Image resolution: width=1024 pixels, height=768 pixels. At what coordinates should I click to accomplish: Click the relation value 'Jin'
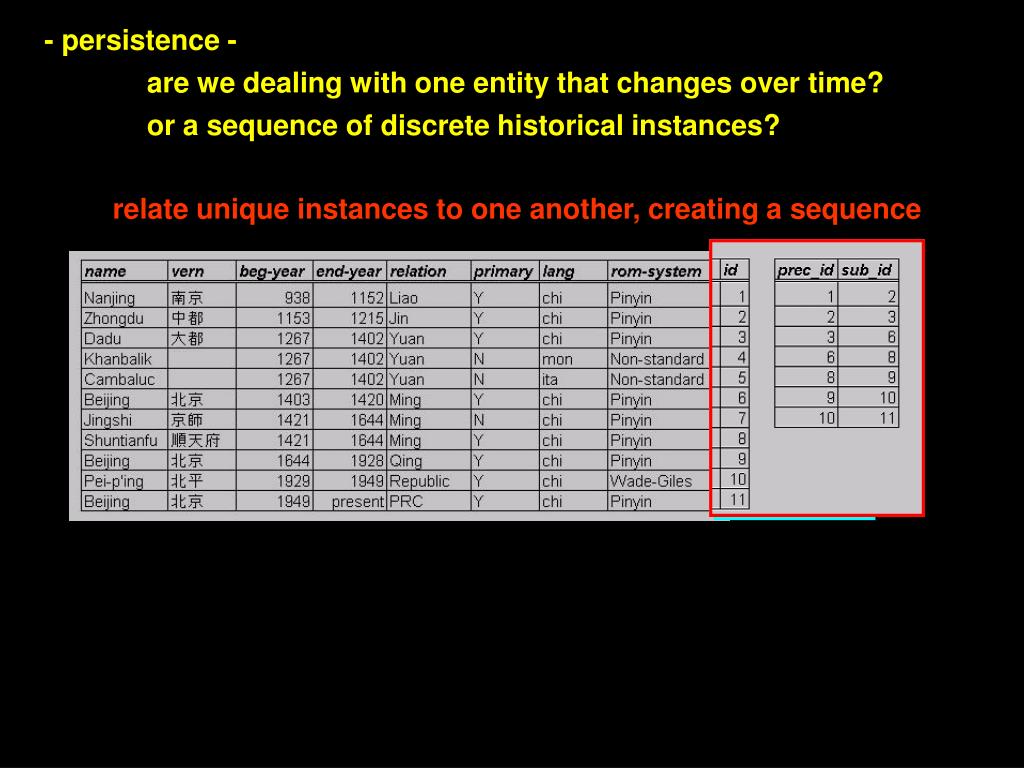(x=398, y=318)
